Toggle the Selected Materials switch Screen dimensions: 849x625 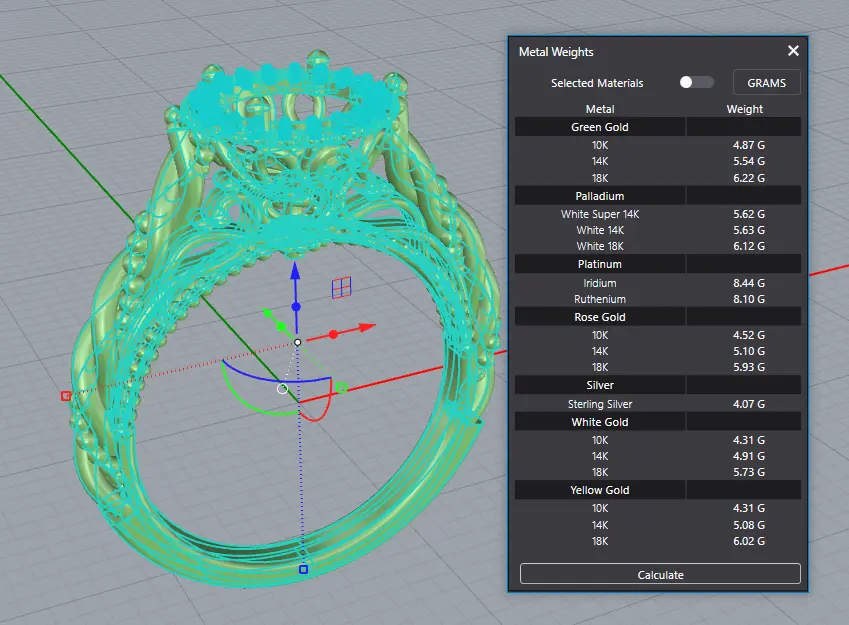tap(696, 82)
